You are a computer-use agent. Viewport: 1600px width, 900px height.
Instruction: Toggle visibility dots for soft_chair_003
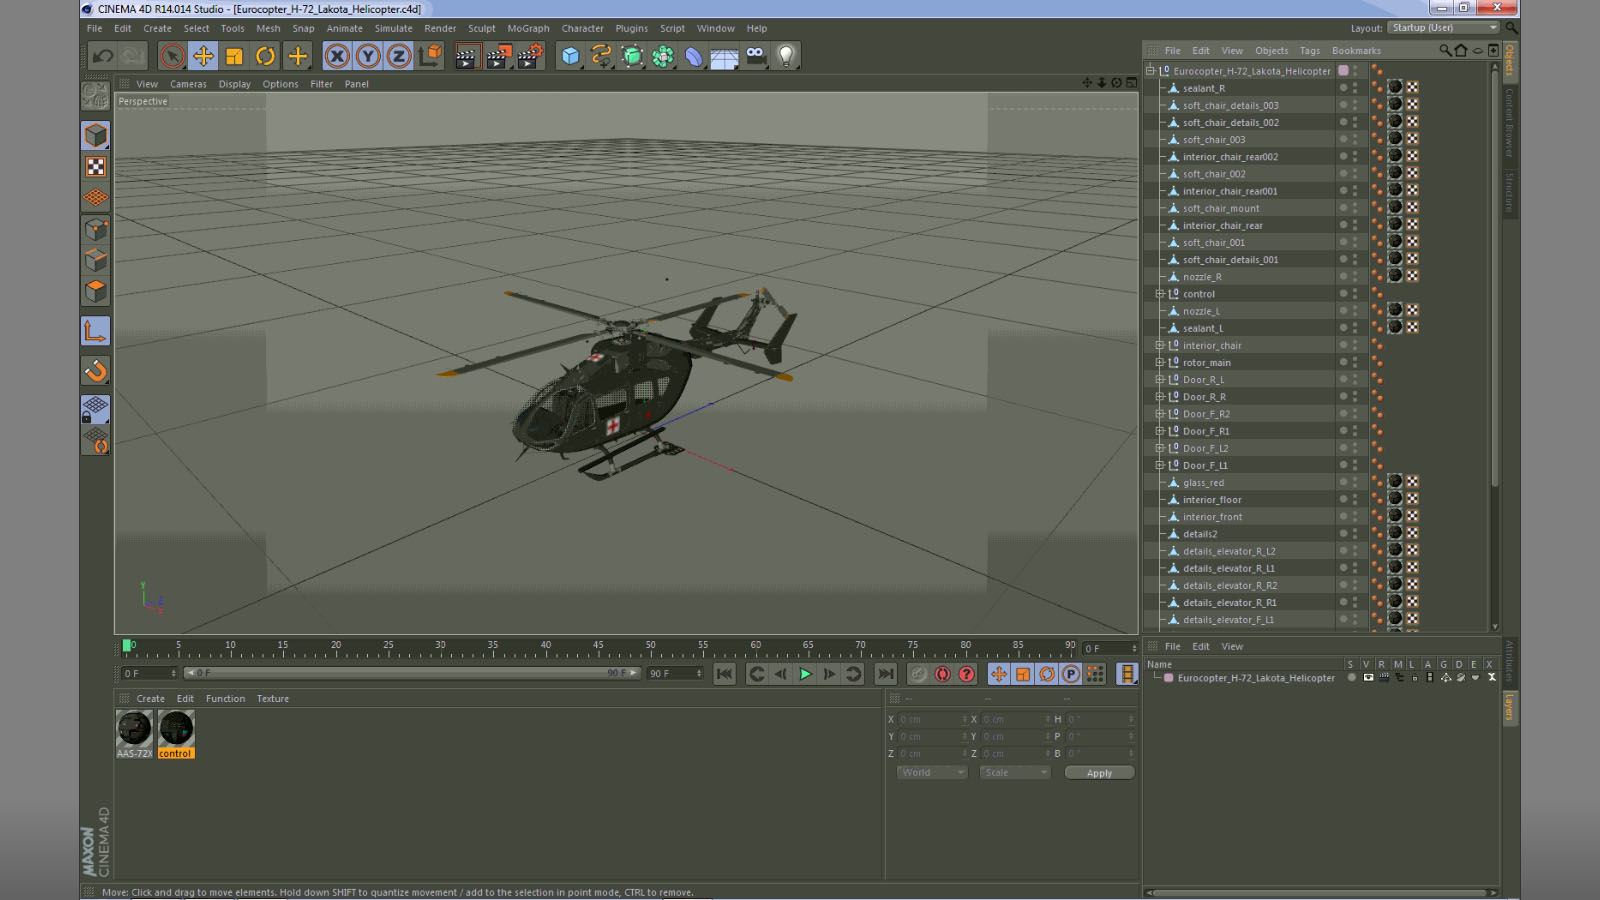[1355, 140]
